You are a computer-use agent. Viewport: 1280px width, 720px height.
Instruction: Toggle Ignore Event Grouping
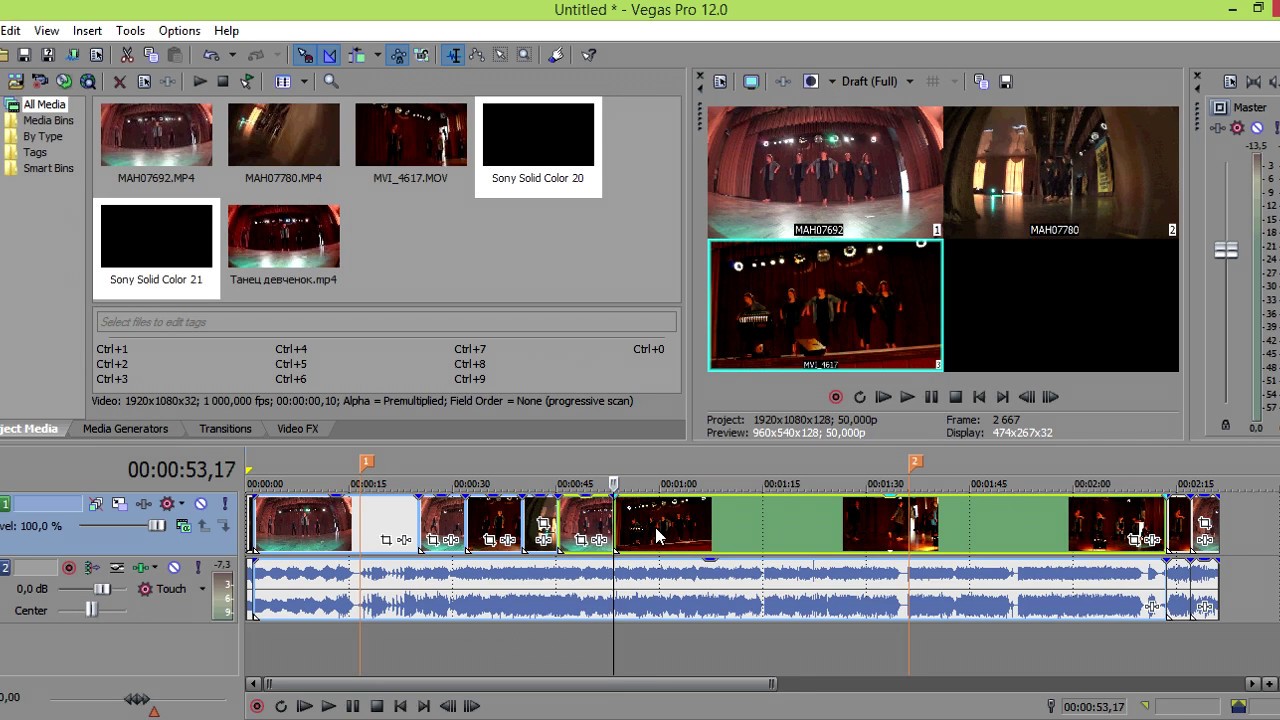click(421, 55)
